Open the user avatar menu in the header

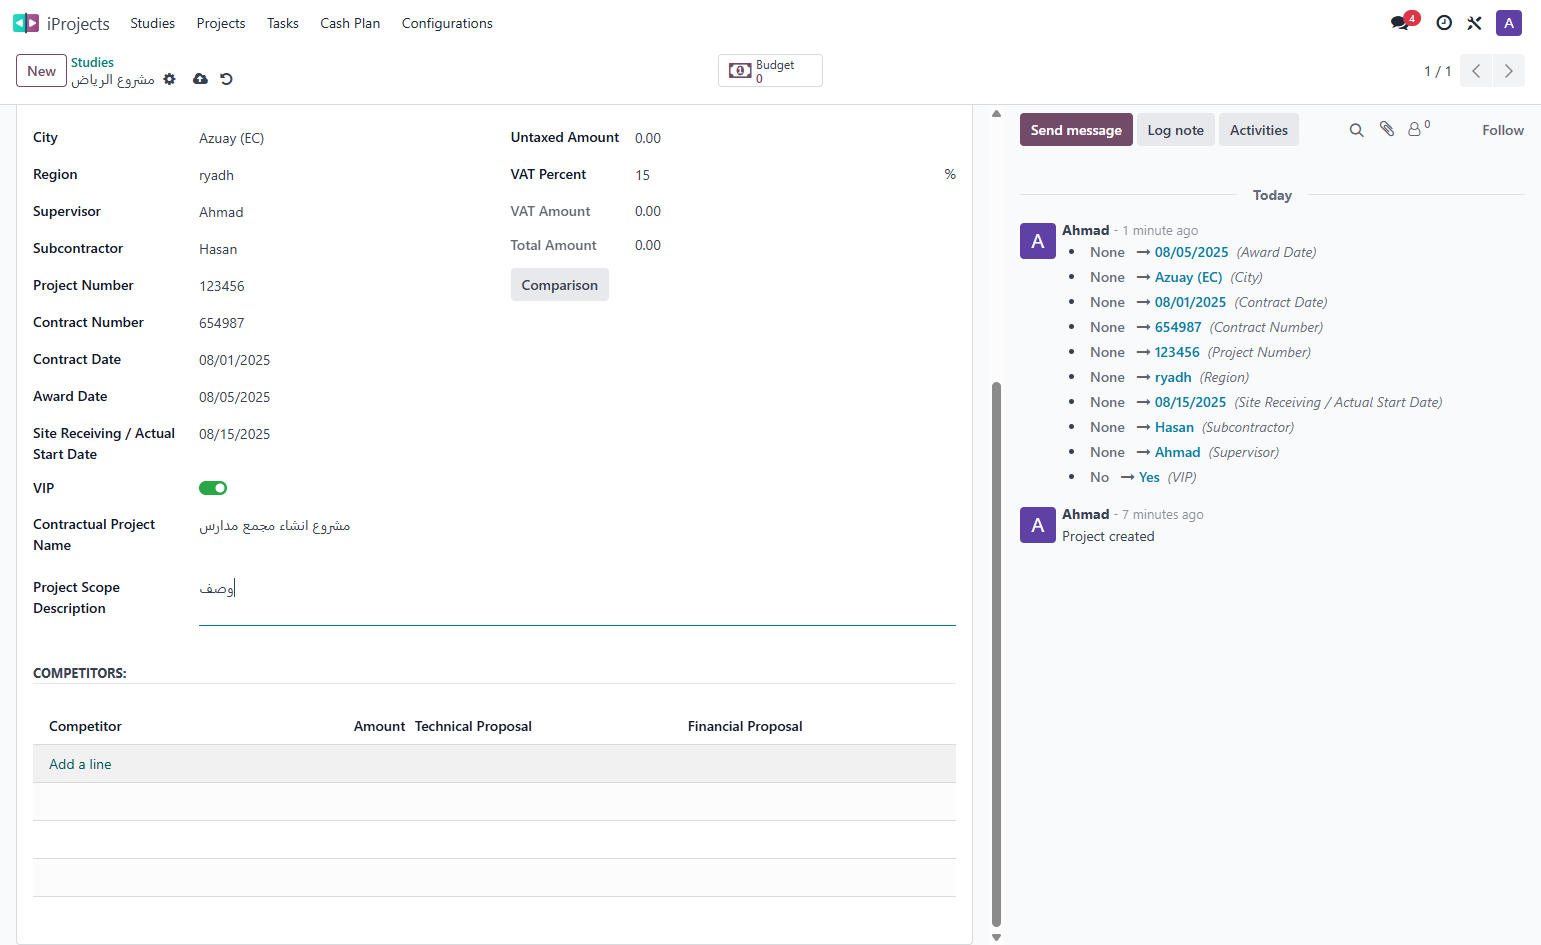coord(1509,23)
